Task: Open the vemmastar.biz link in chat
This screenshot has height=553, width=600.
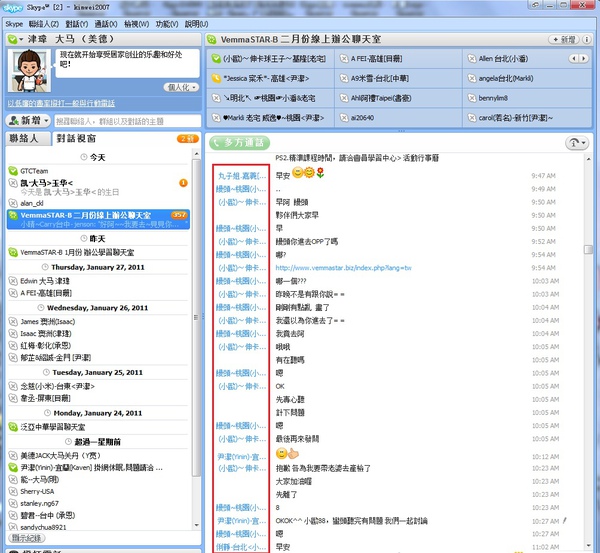Action: pos(343,268)
